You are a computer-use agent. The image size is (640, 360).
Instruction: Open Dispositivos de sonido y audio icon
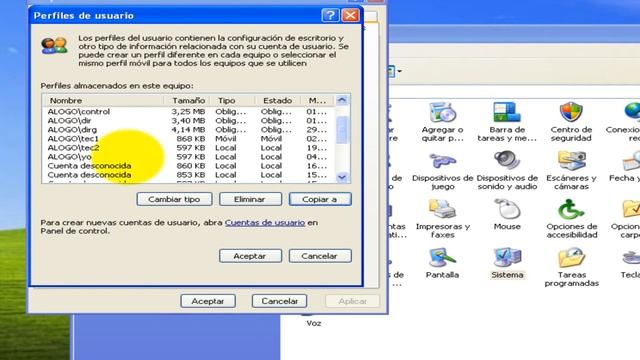point(507,160)
